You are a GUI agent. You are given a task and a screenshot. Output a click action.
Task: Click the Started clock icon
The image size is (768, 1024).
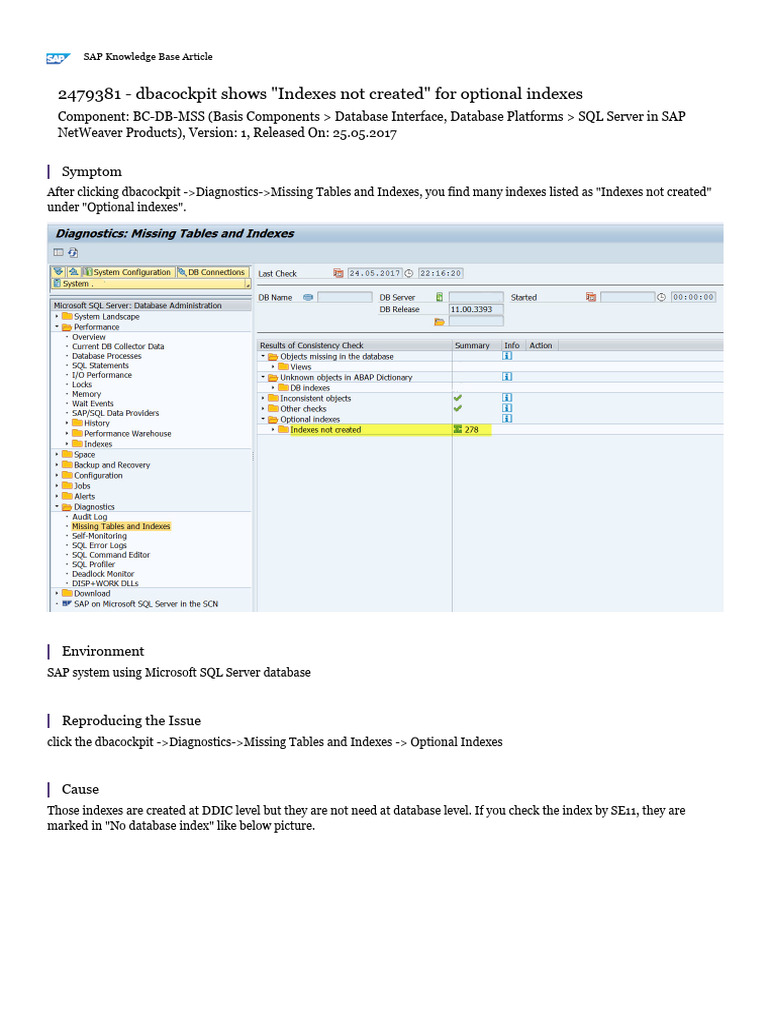tap(661, 297)
